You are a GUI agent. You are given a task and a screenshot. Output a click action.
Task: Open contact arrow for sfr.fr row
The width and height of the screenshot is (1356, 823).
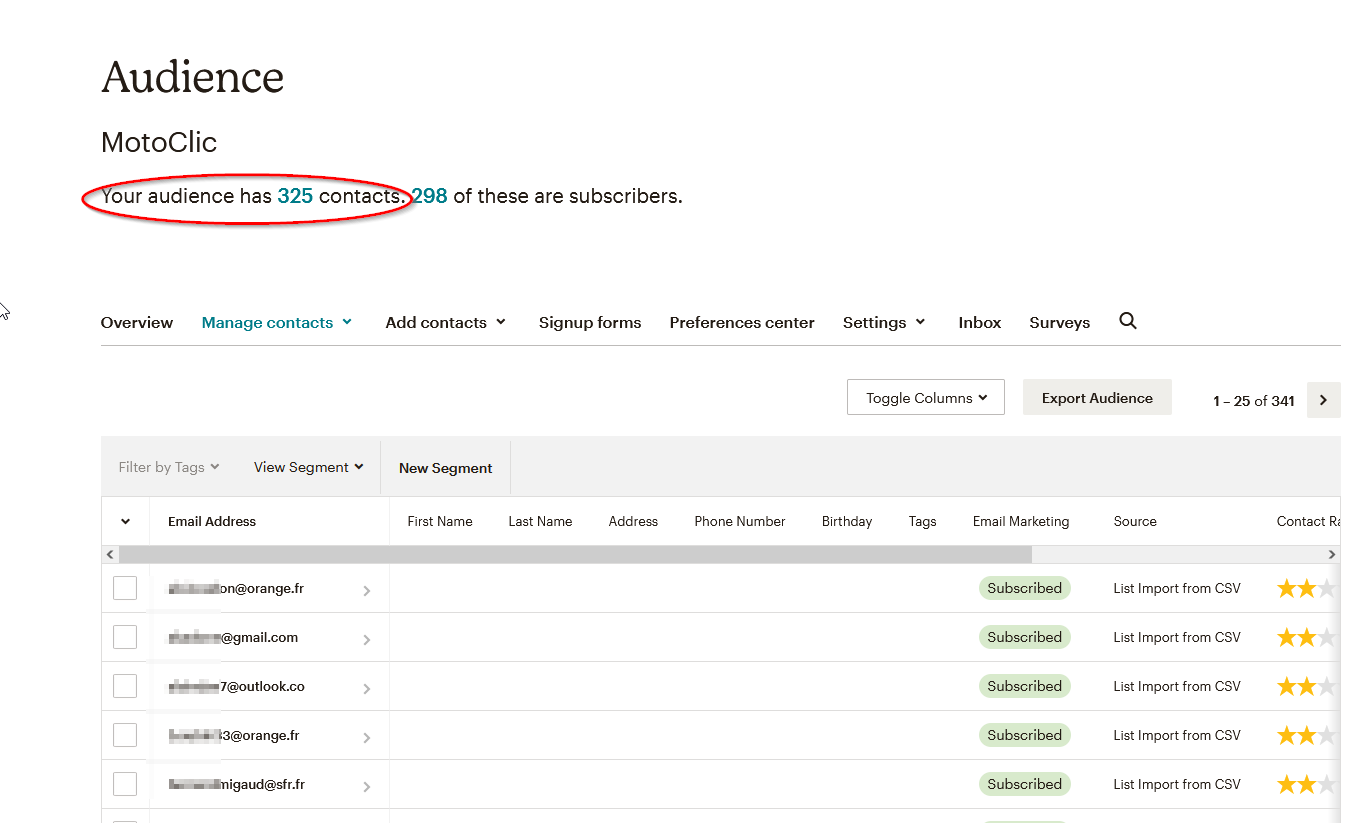[366, 787]
